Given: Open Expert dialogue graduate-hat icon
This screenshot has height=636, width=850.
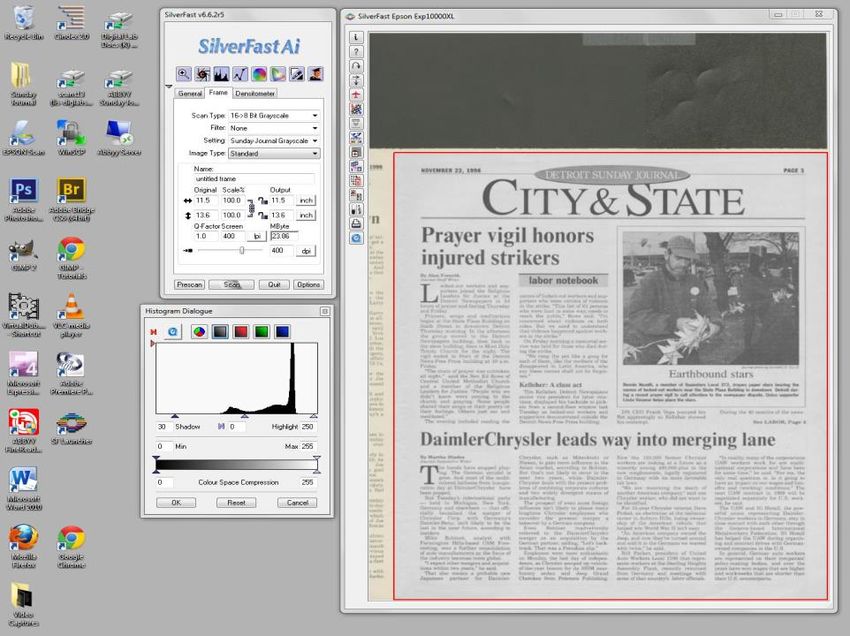Looking at the screenshot, I should (315, 74).
